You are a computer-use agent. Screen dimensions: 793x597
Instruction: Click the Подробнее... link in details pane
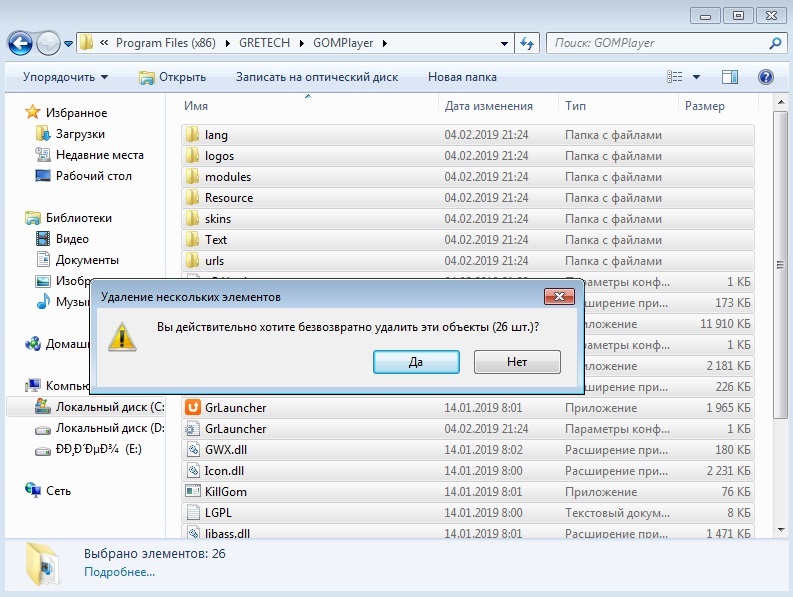click(119, 572)
